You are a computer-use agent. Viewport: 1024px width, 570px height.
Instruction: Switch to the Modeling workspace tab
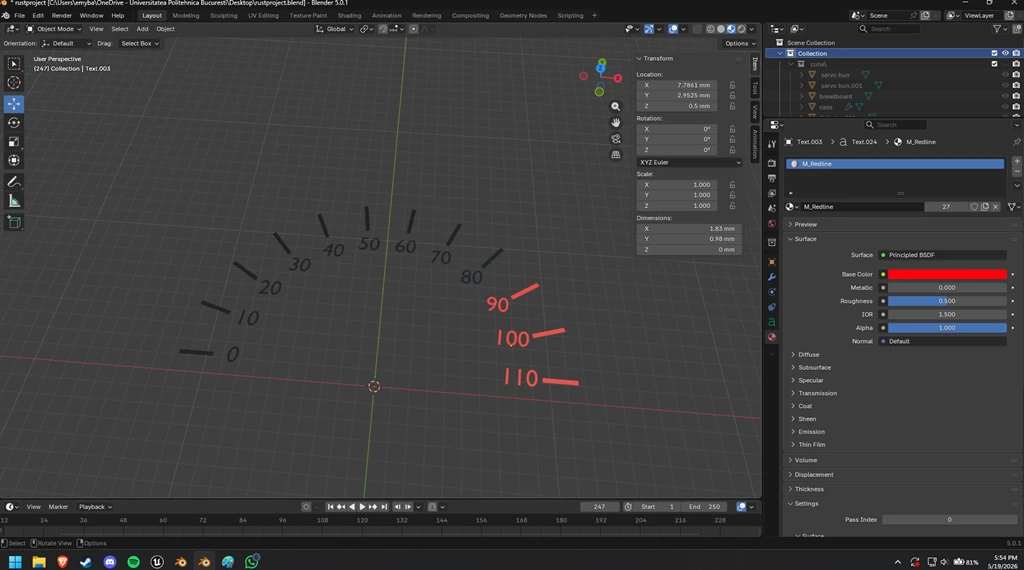(185, 16)
